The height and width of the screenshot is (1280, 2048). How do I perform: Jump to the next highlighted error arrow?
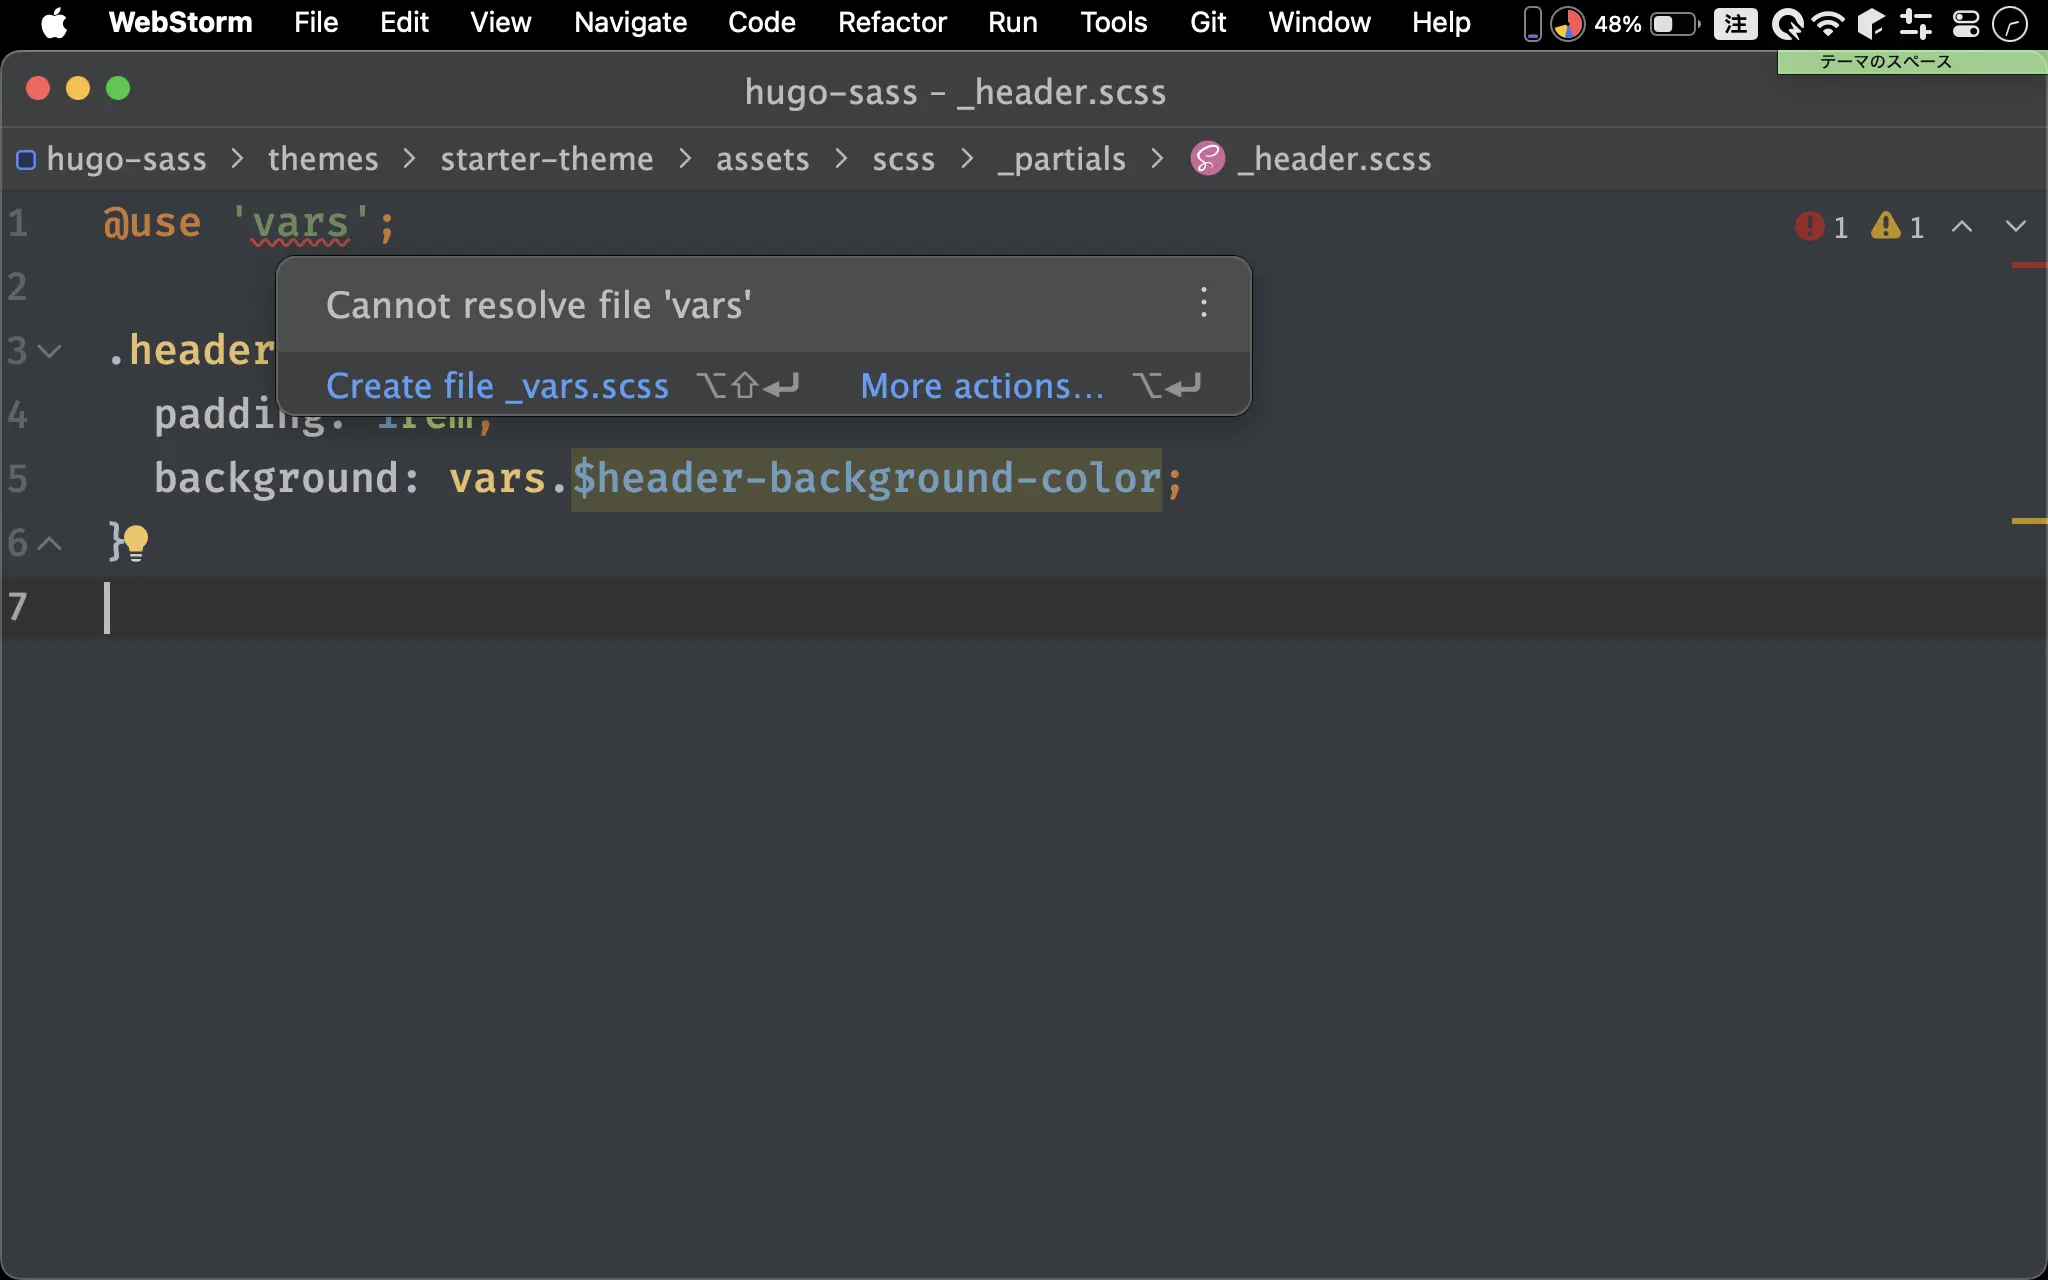coord(2016,227)
